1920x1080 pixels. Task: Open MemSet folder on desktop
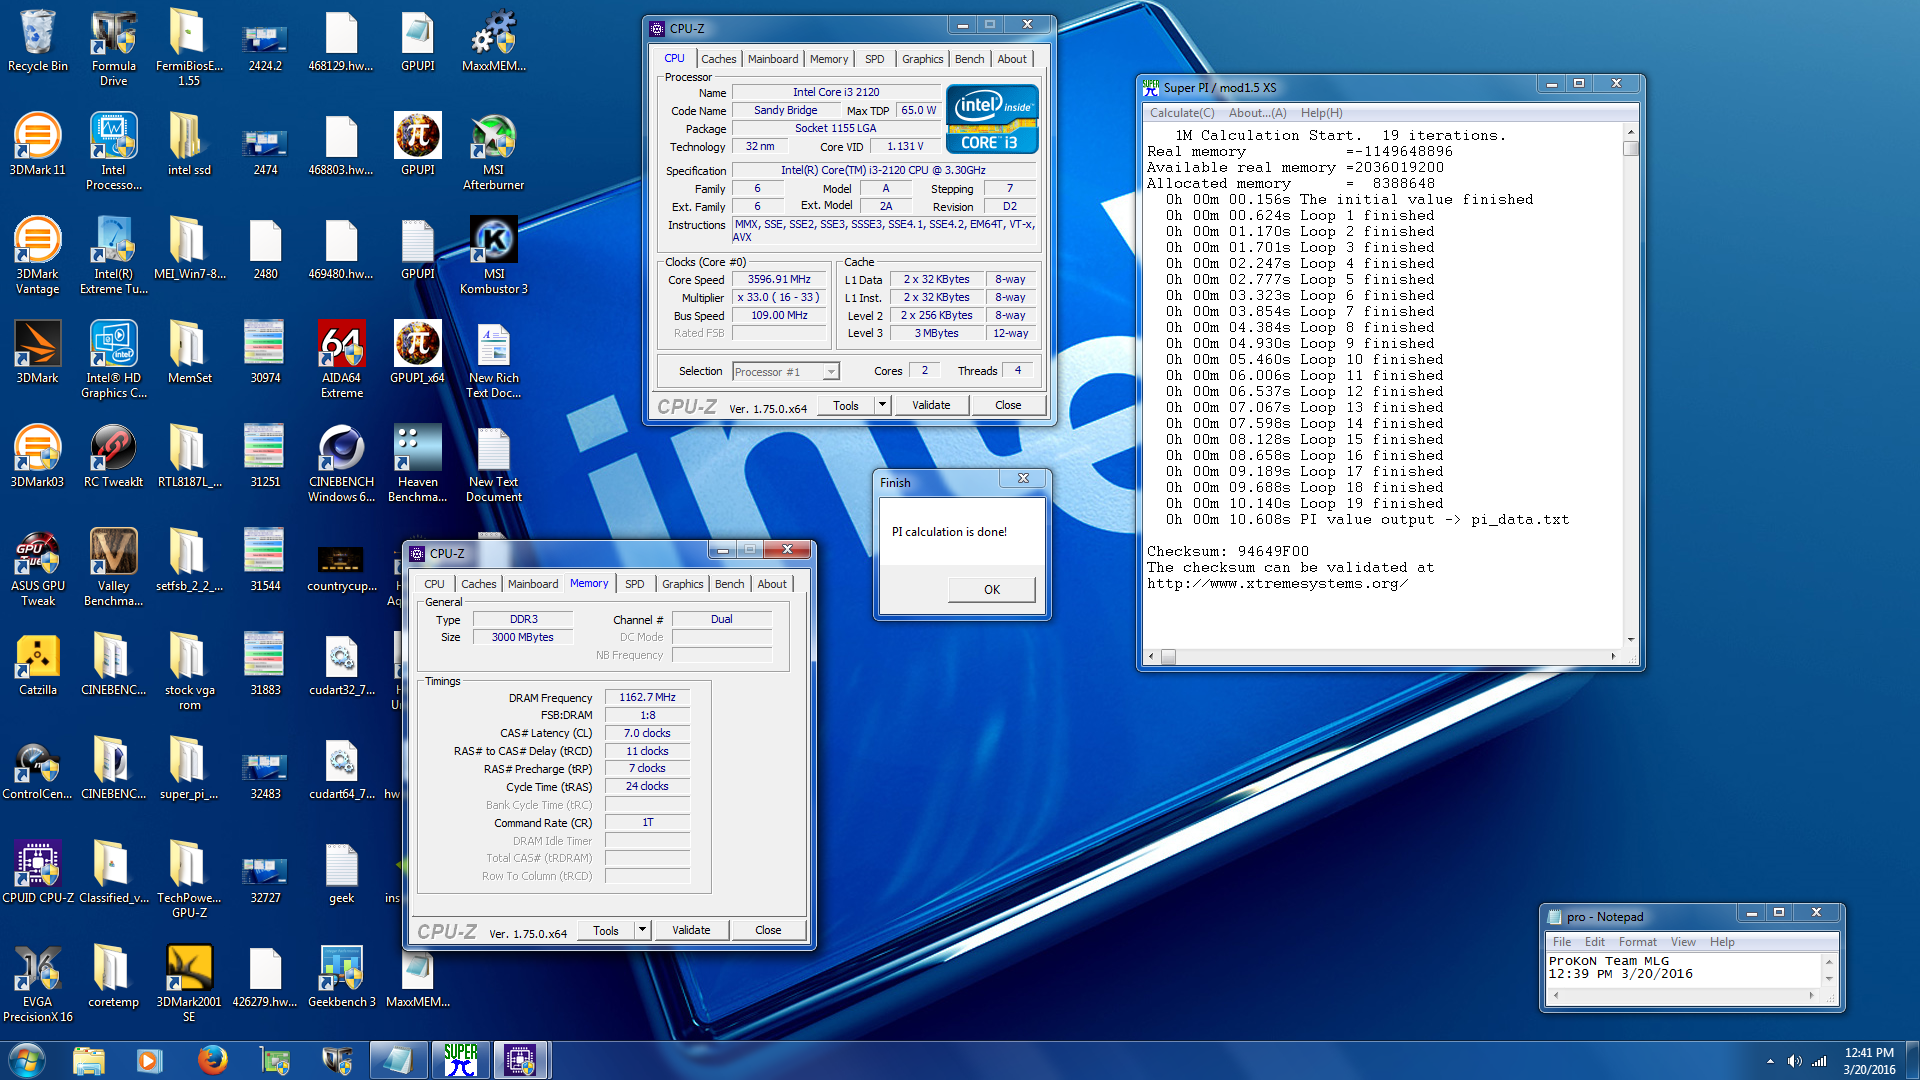[x=189, y=352]
